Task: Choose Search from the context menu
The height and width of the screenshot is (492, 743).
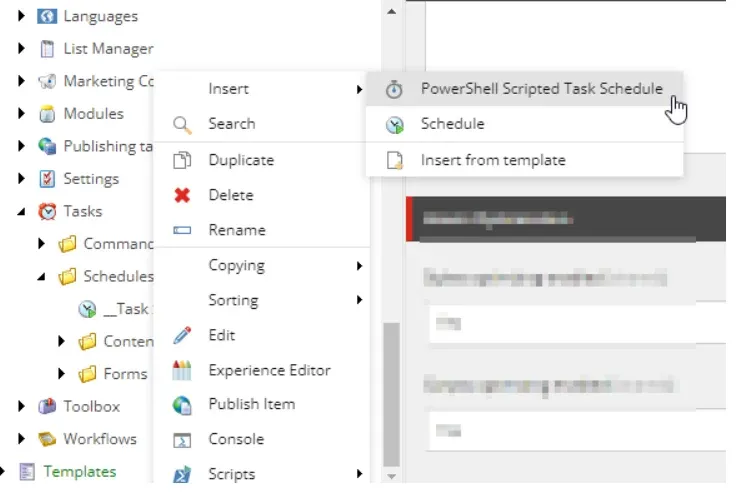Action: click(262, 124)
